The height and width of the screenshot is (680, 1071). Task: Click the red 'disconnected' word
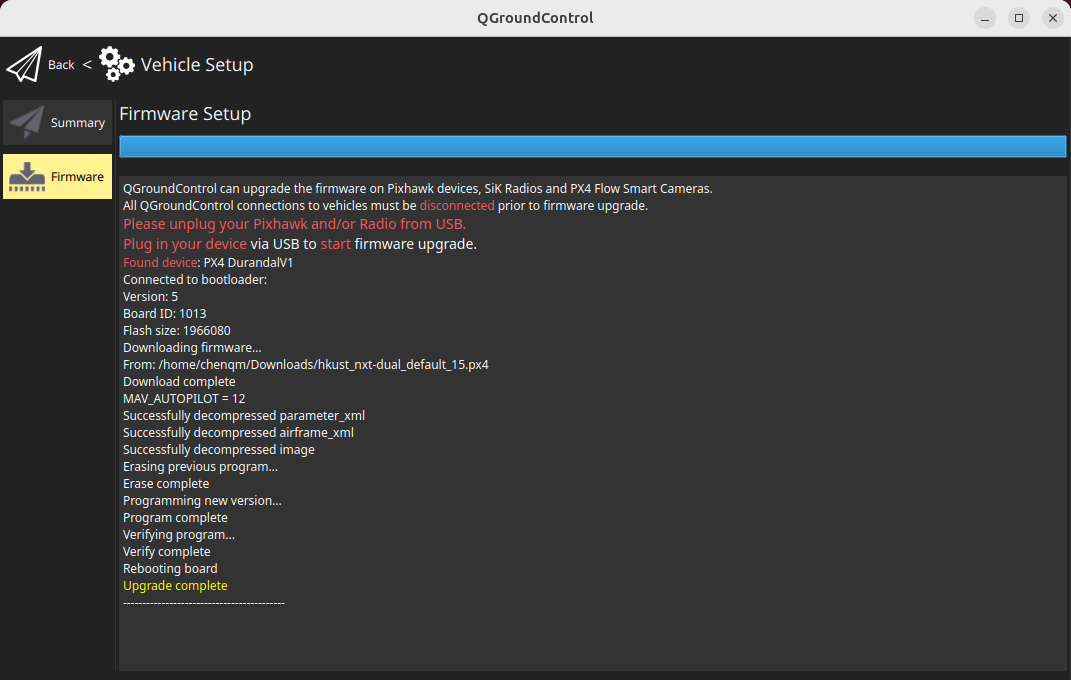[456, 206]
